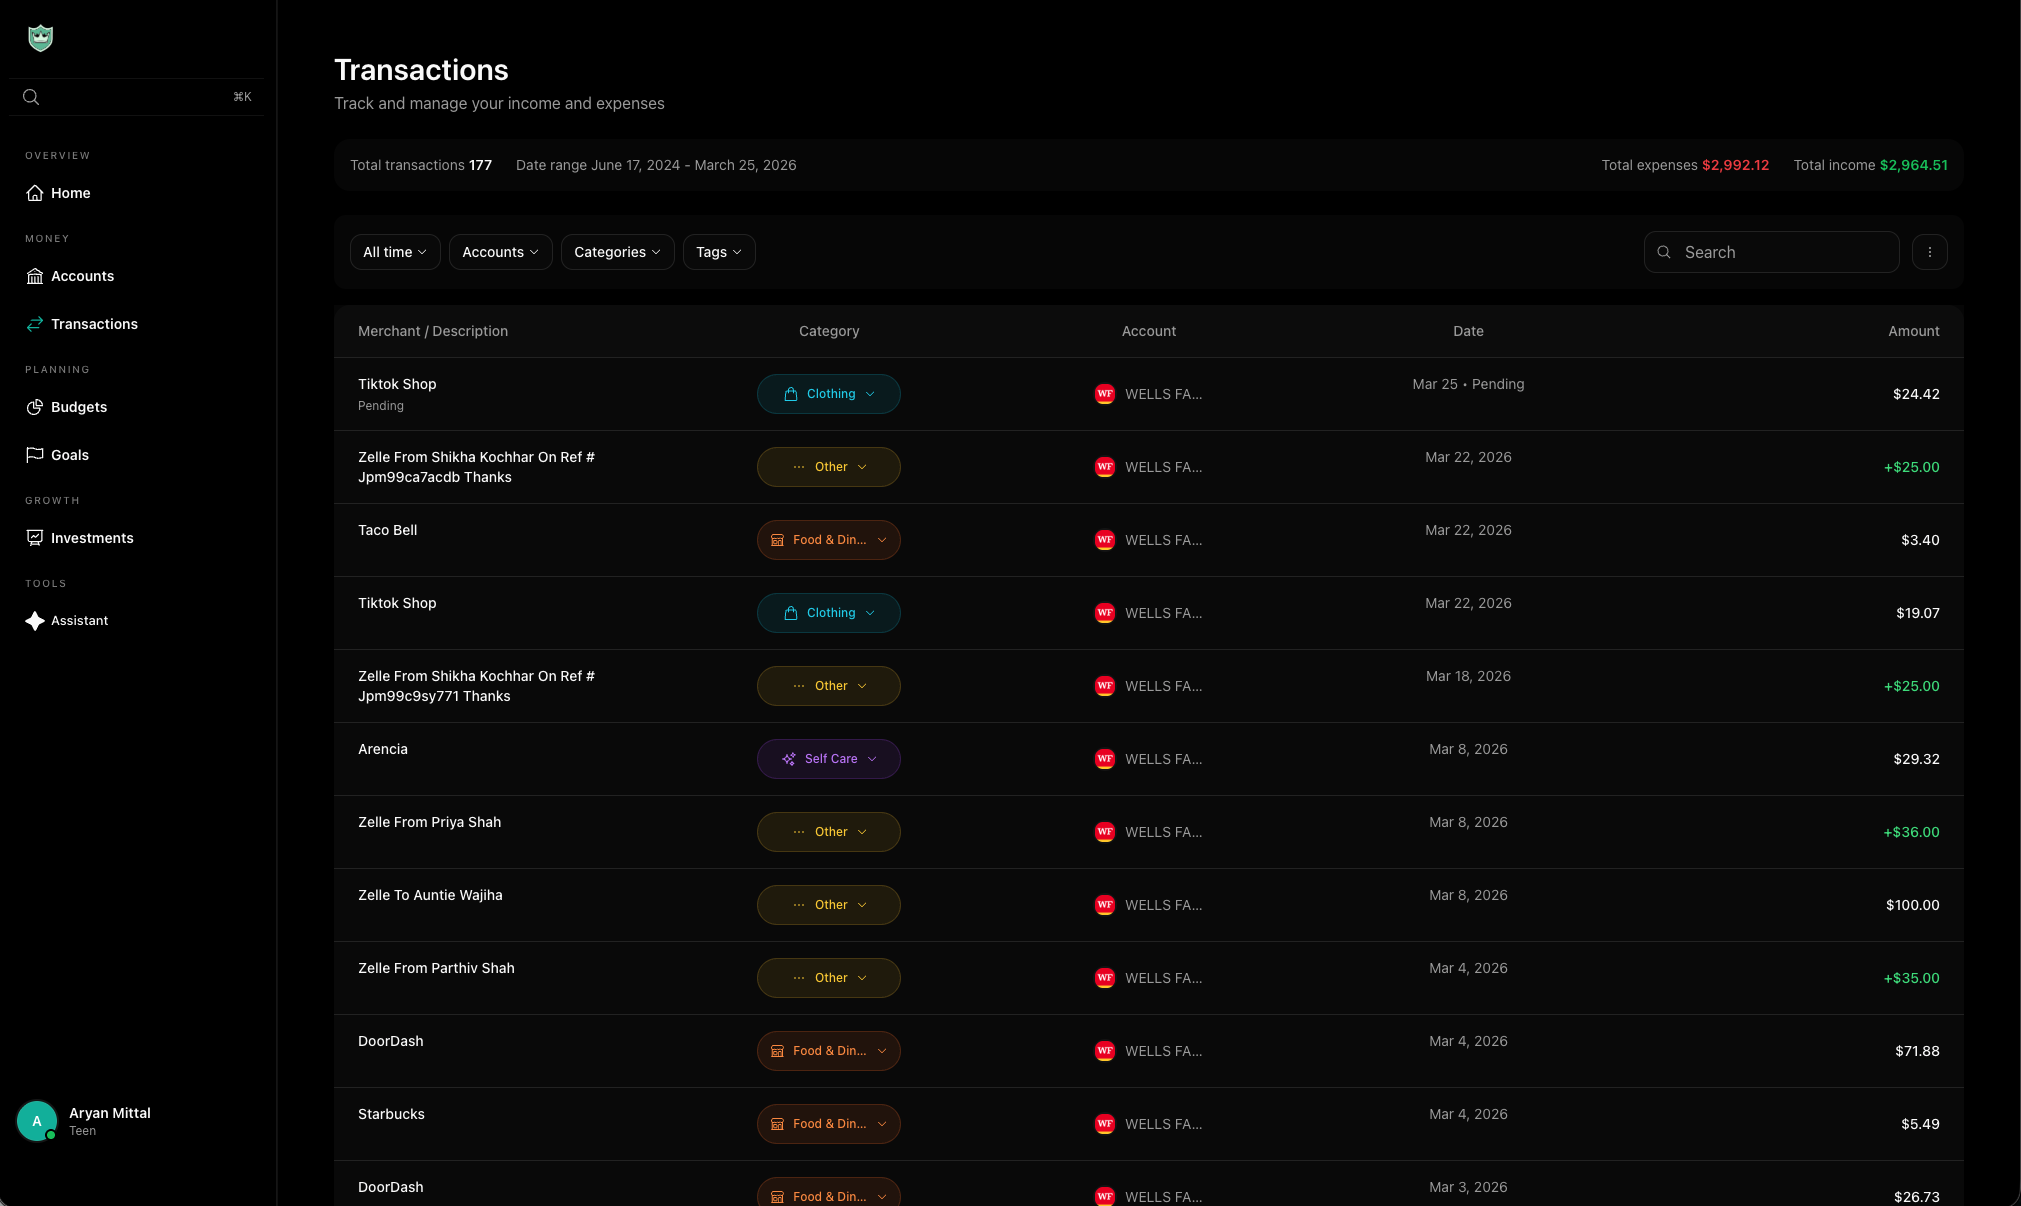2021x1206 pixels.
Task: Click the Accounts bank building icon
Action: [35, 276]
